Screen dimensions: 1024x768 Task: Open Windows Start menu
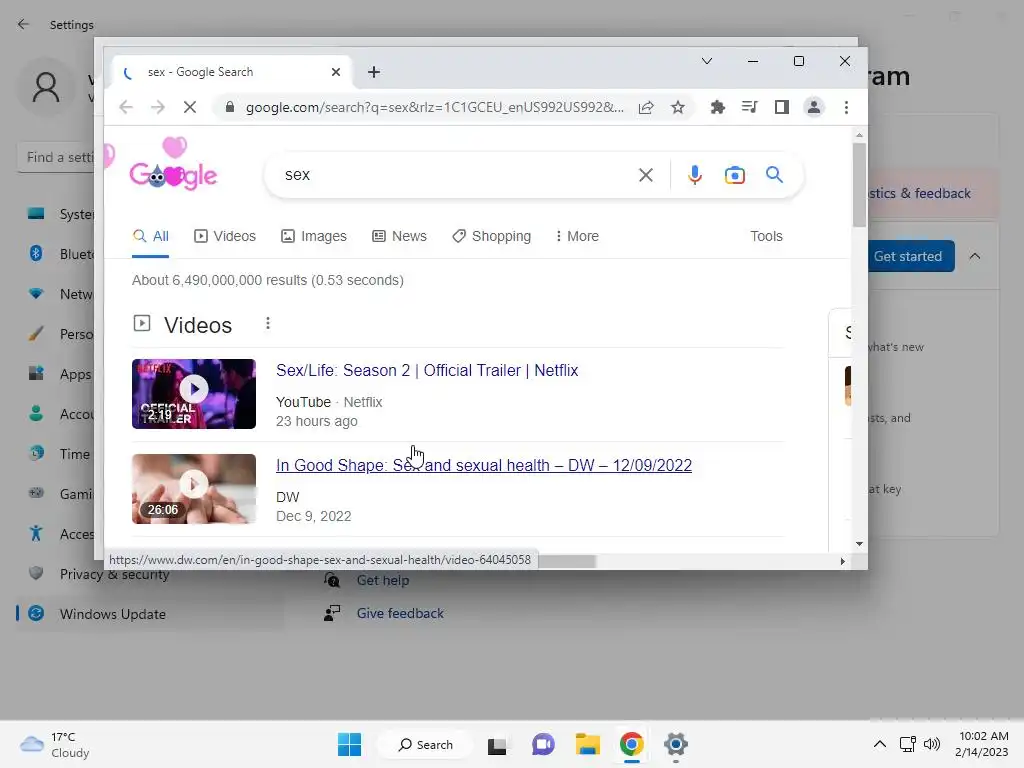349,744
